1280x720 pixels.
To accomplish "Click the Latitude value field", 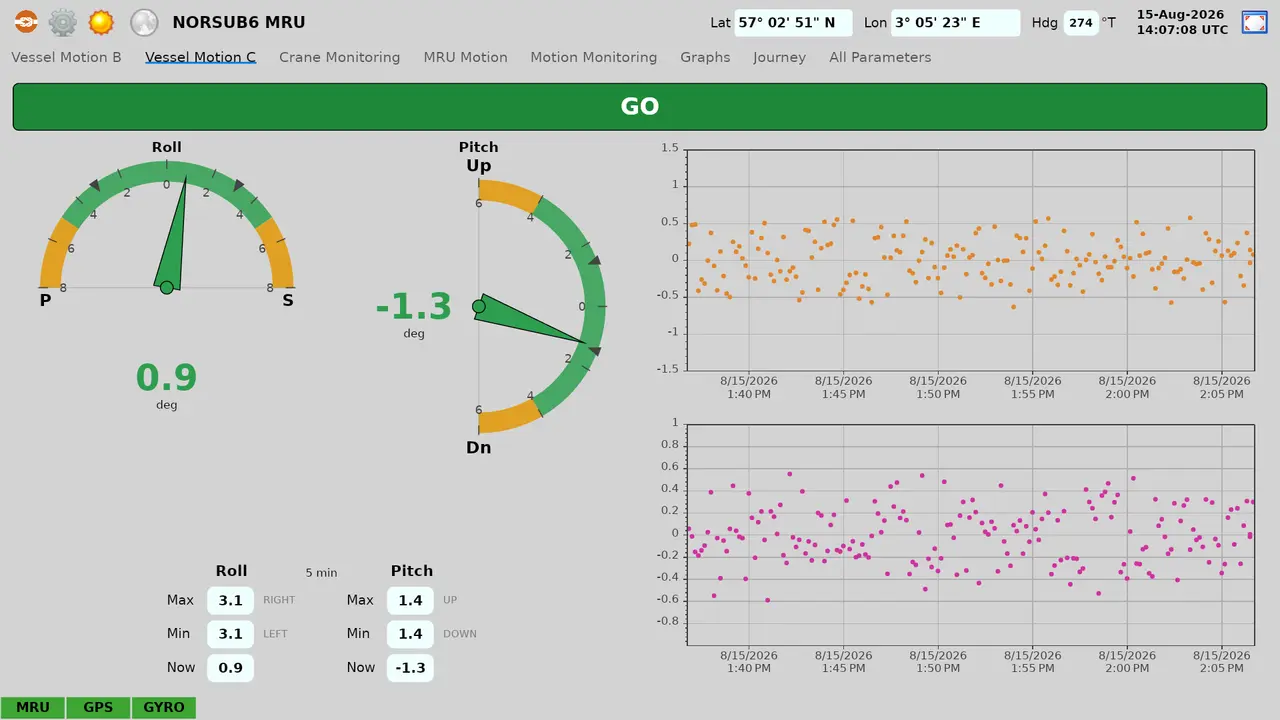I will [x=793, y=23].
